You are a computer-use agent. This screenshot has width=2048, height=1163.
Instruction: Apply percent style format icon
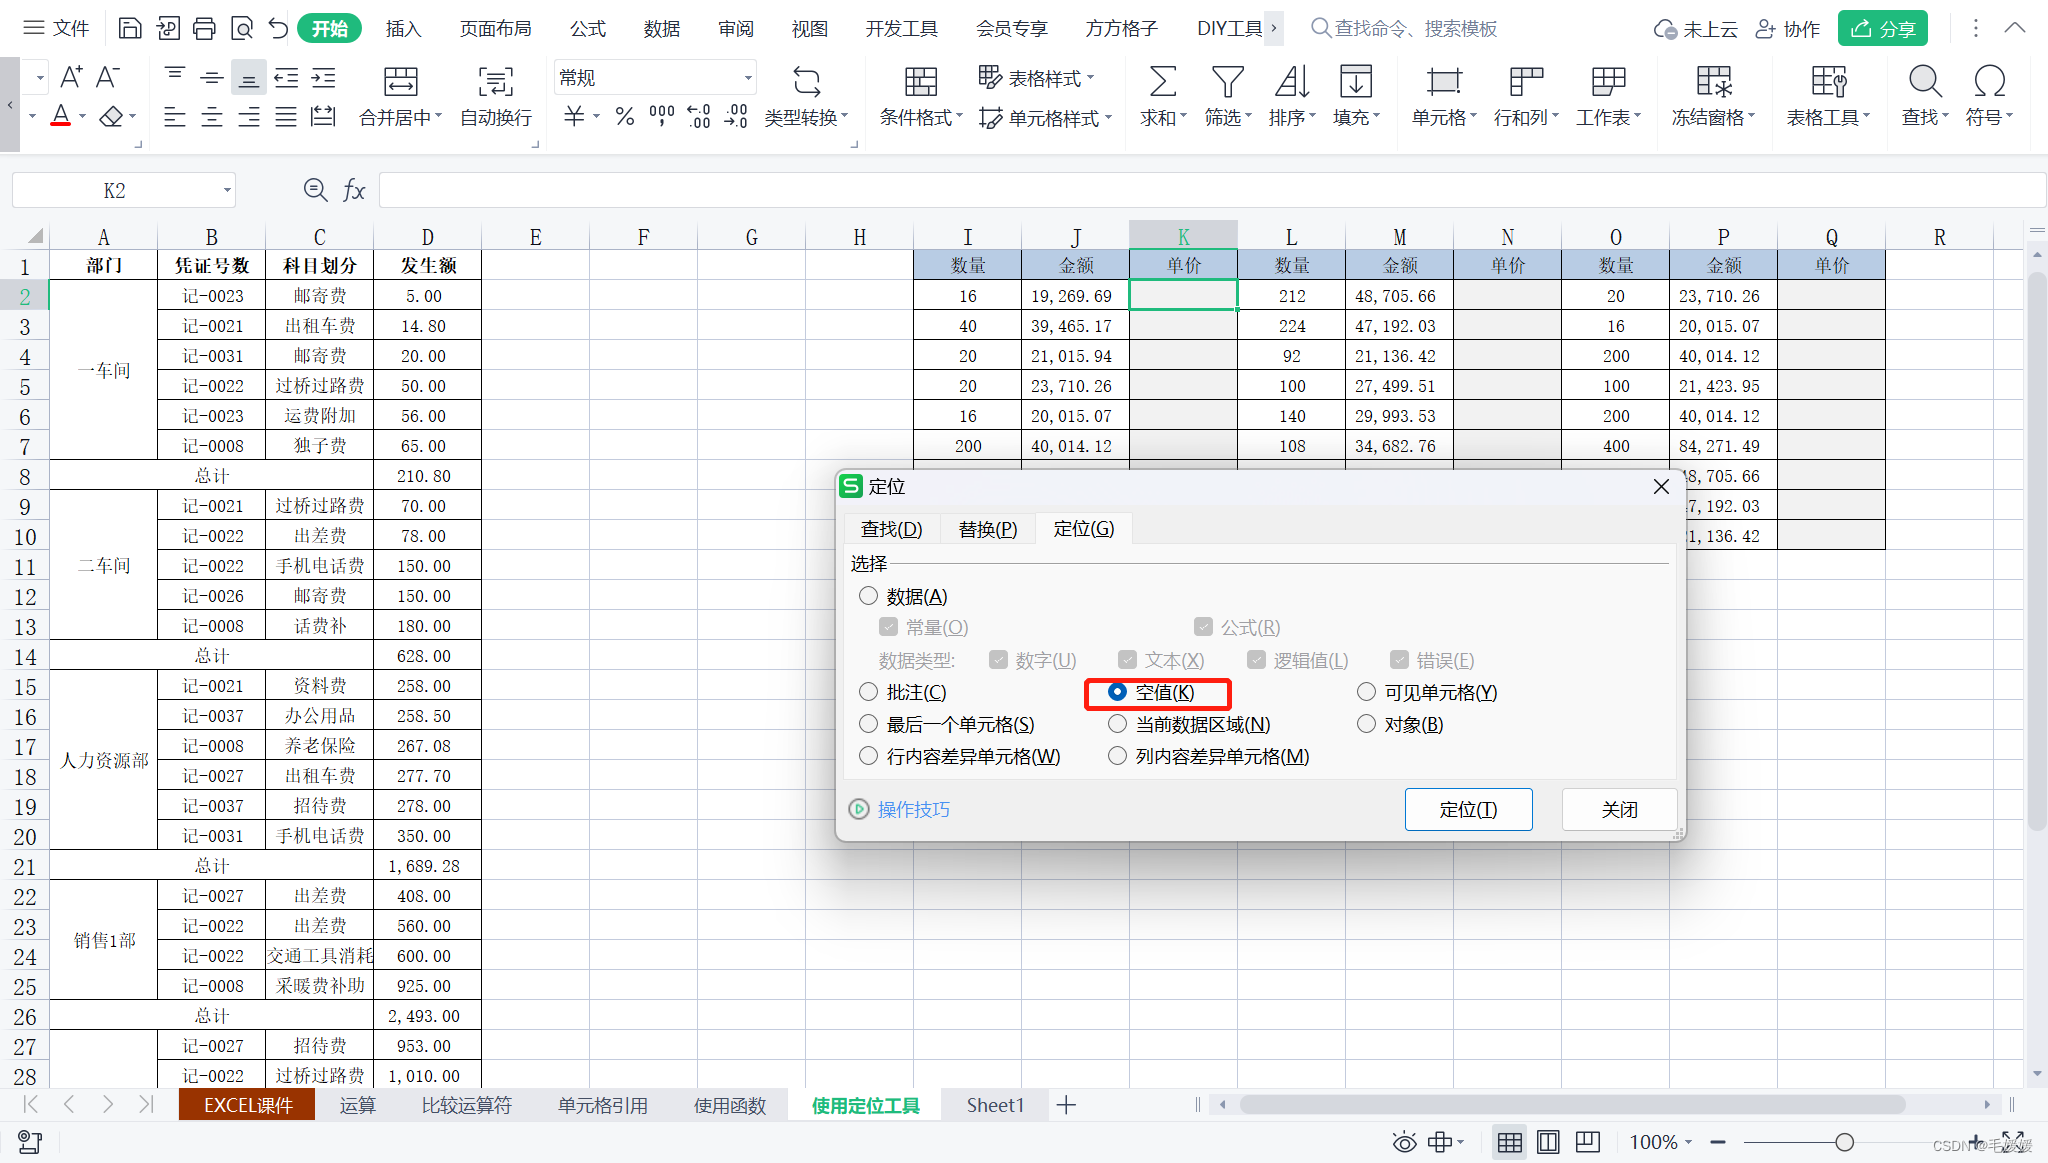(x=625, y=117)
